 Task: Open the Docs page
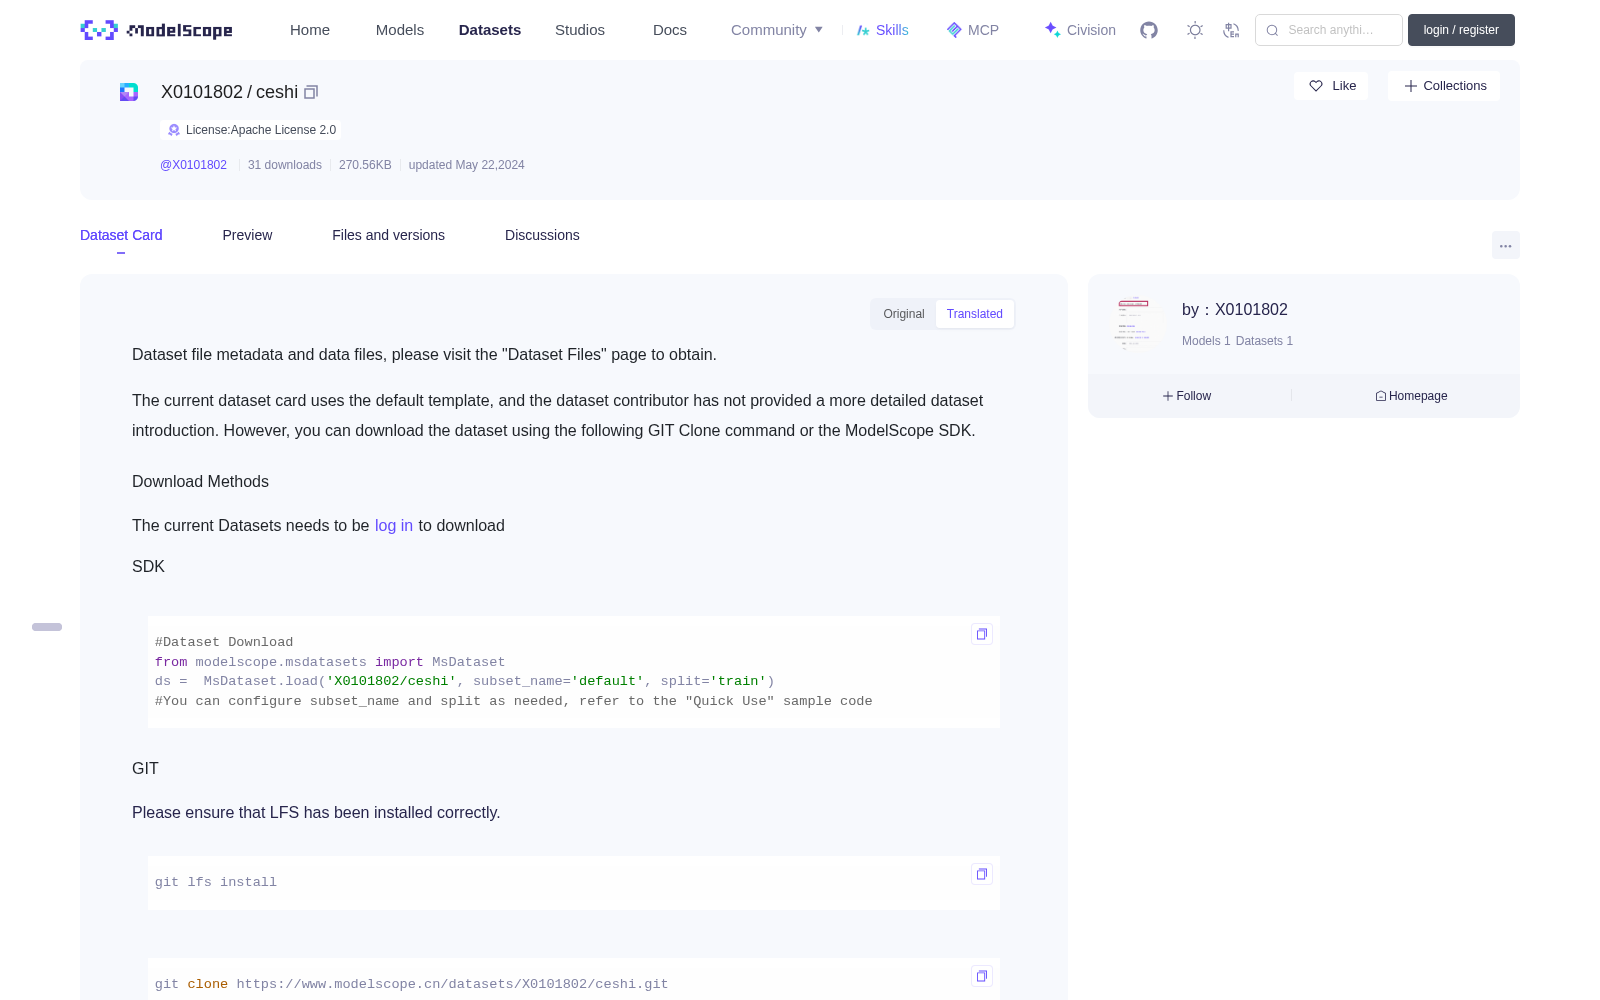pos(670,30)
